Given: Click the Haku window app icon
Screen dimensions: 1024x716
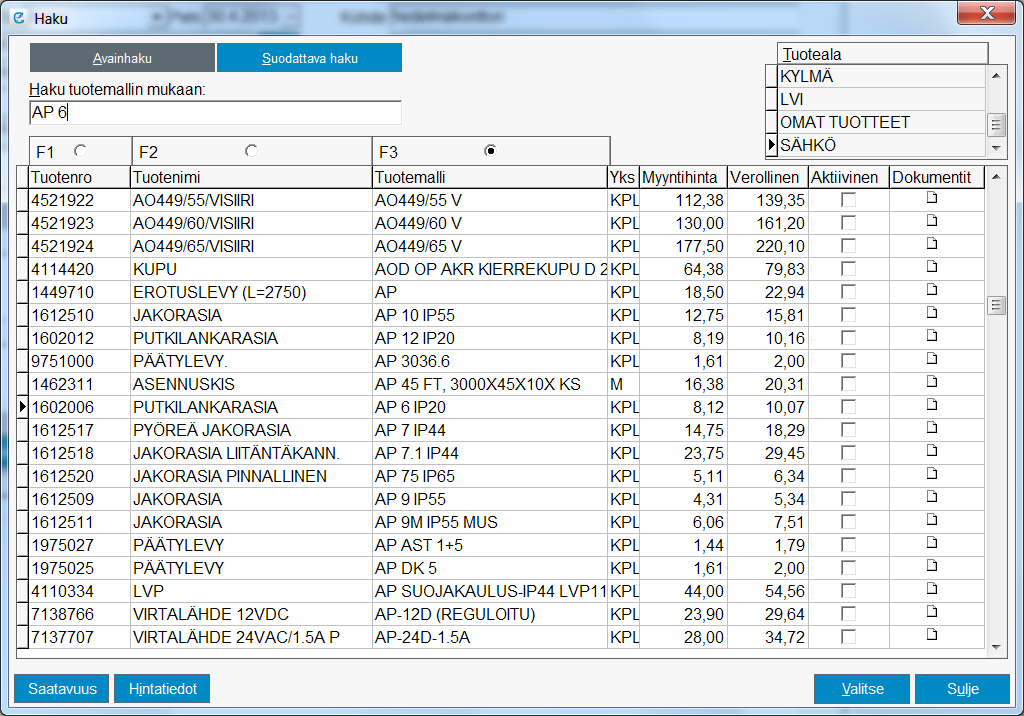Looking at the screenshot, I should [x=19, y=18].
